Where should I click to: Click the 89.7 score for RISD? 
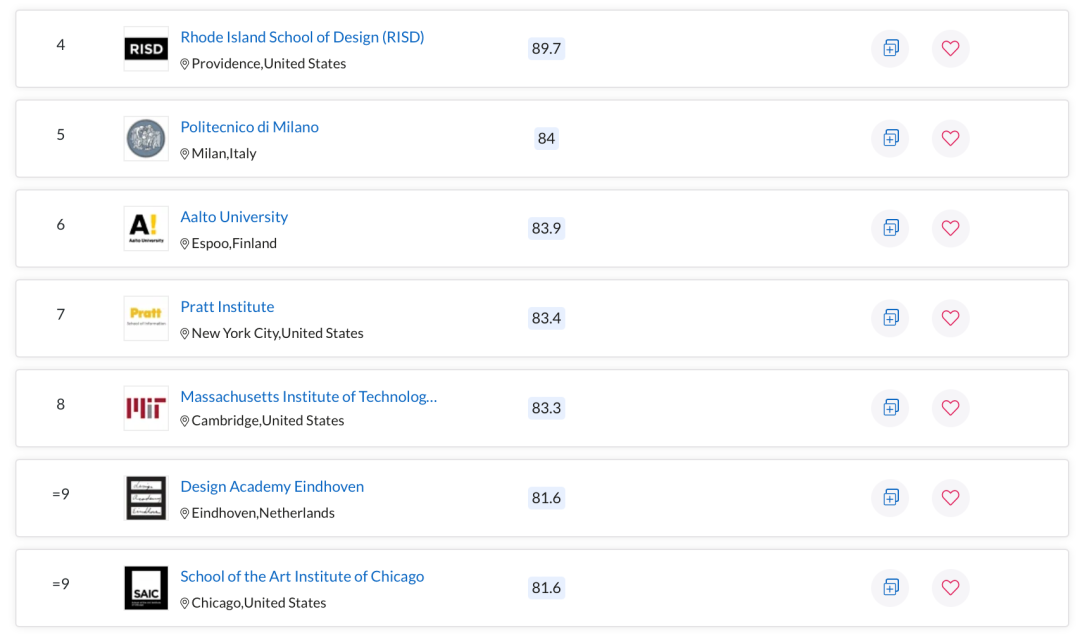pos(546,48)
